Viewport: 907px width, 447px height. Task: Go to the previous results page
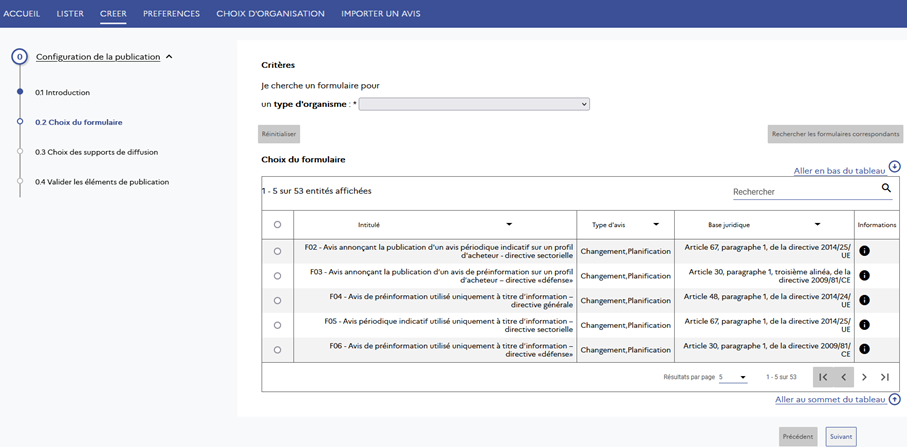click(x=844, y=377)
